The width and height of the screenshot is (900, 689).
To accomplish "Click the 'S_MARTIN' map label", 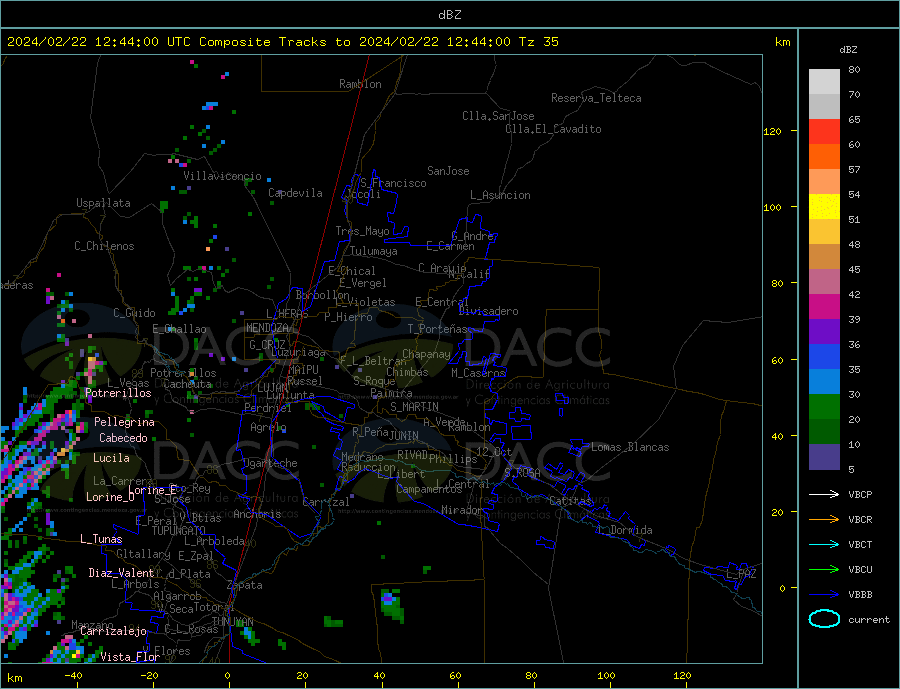I will [414, 407].
